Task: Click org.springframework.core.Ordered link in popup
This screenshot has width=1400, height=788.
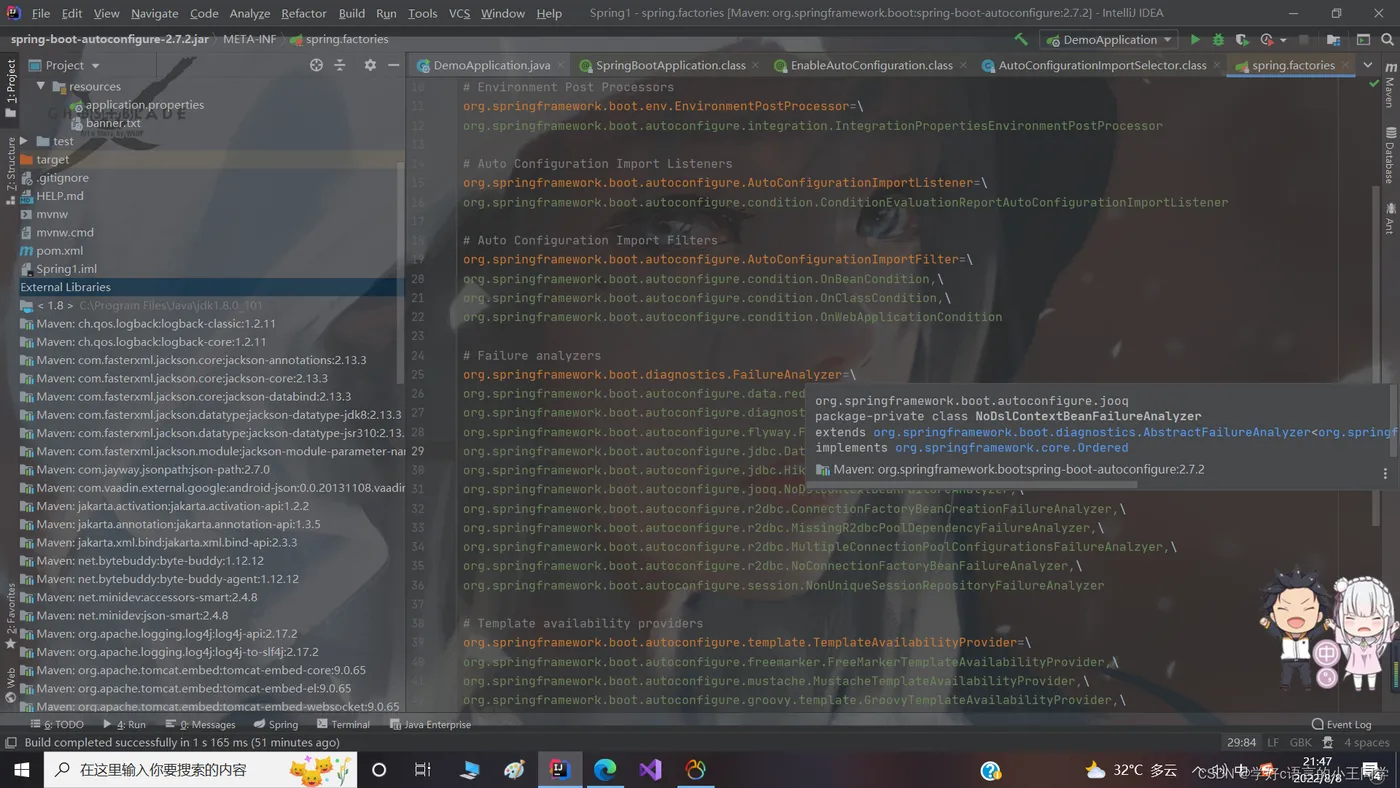Action: (x=1012, y=448)
